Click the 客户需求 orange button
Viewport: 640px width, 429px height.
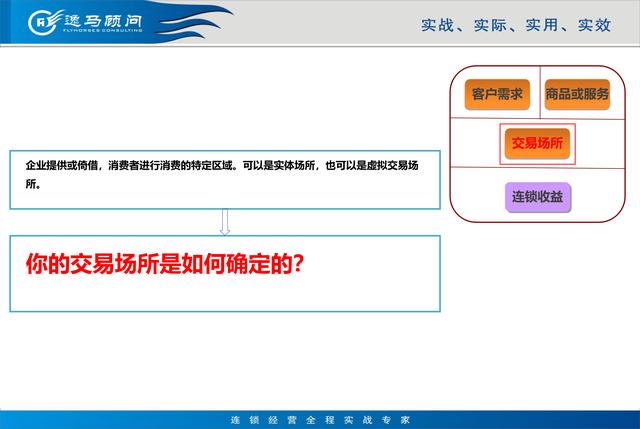click(497, 94)
